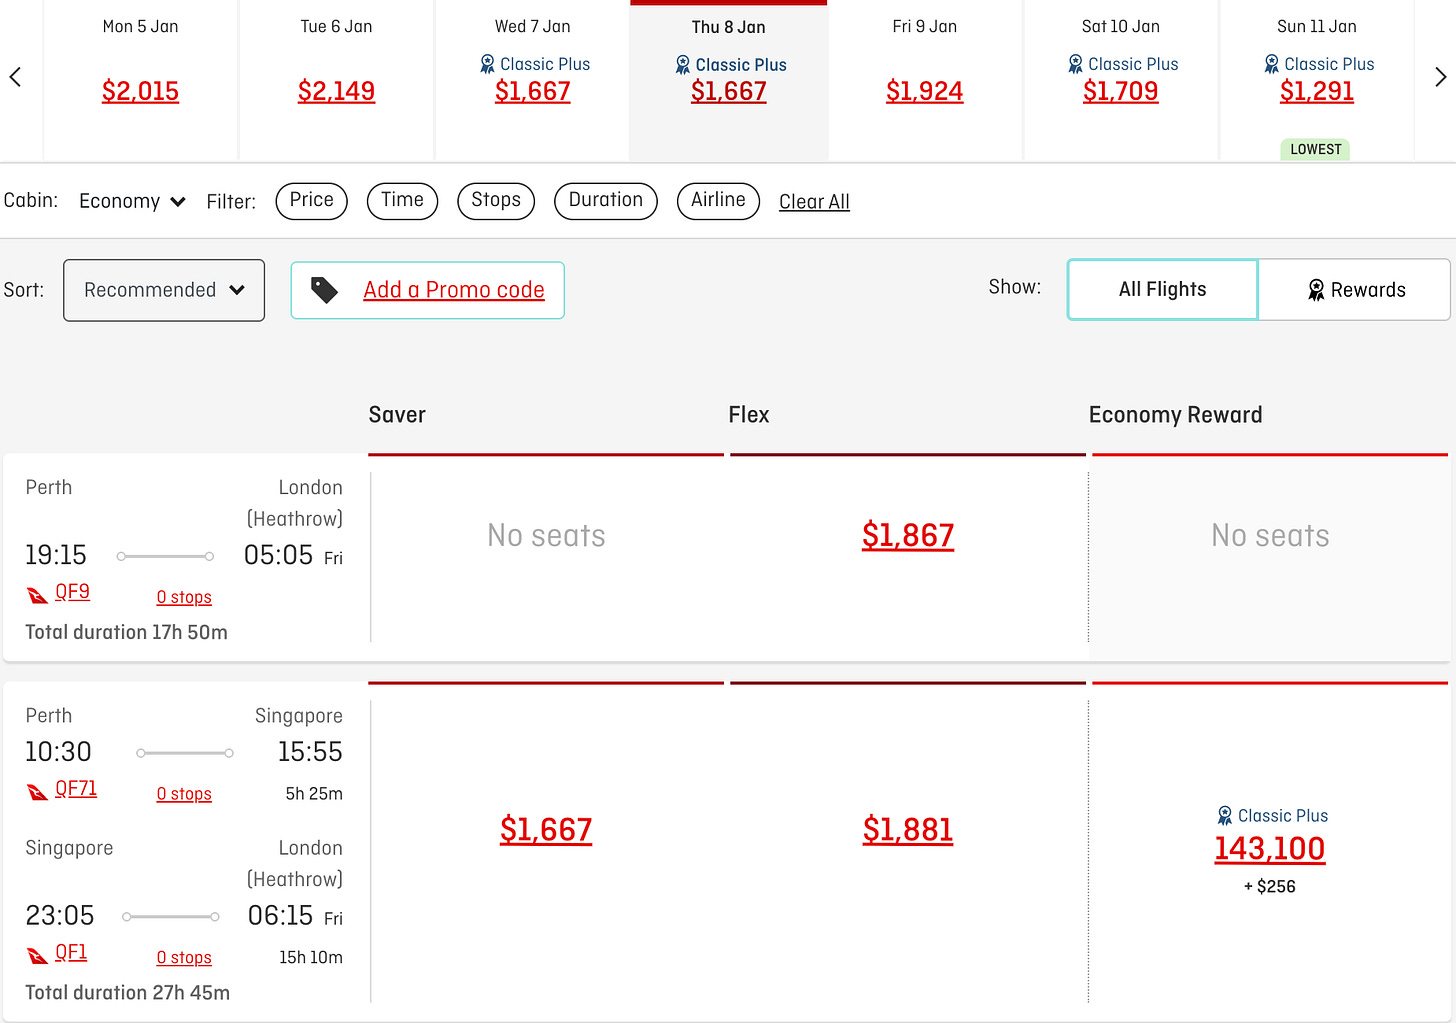This screenshot has width=1456, height=1023.
Task: Open the Duration filter
Action: click(x=606, y=200)
